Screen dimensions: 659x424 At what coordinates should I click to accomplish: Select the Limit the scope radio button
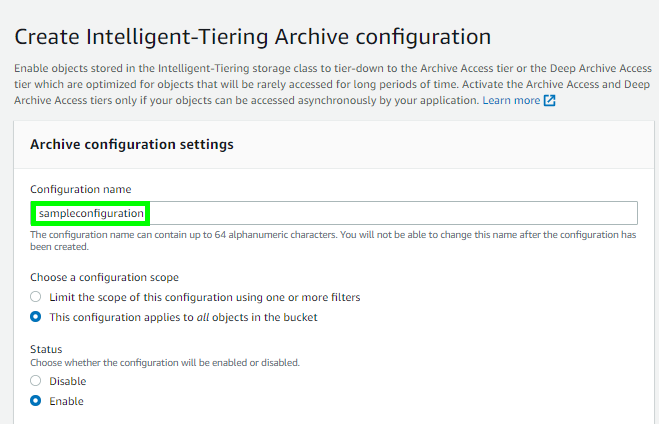point(36,297)
